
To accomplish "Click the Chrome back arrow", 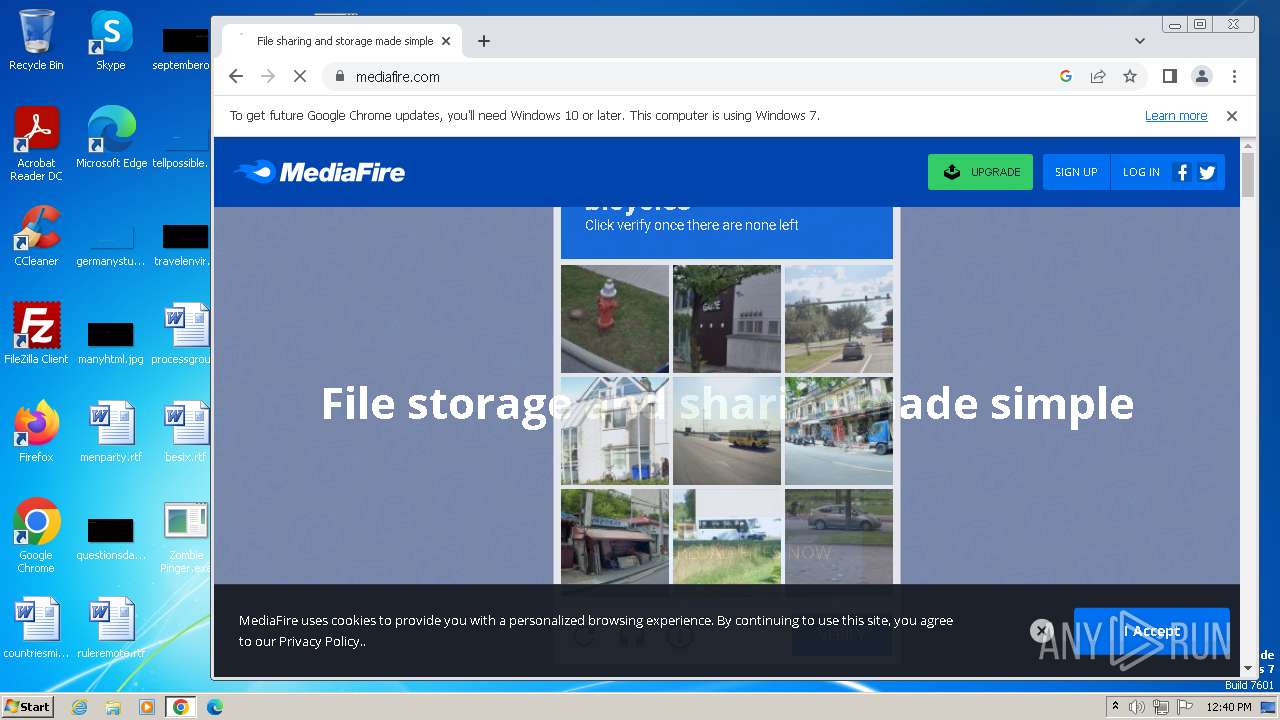I will pos(236,76).
